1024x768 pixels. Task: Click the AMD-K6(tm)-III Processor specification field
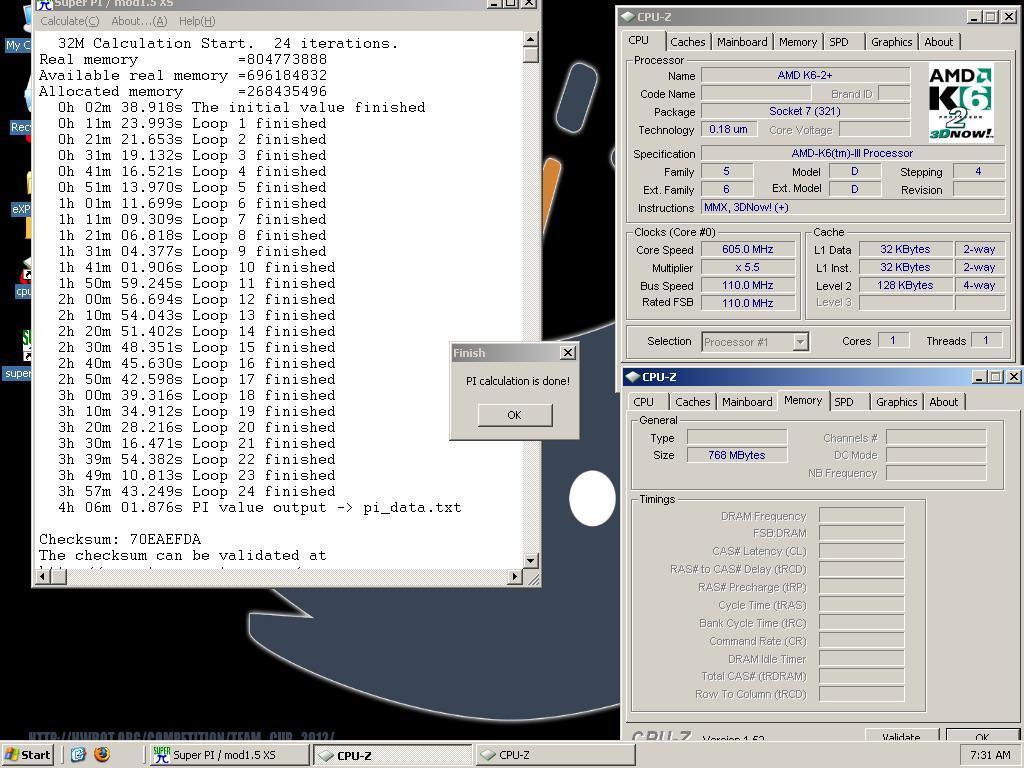(x=852, y=153)
